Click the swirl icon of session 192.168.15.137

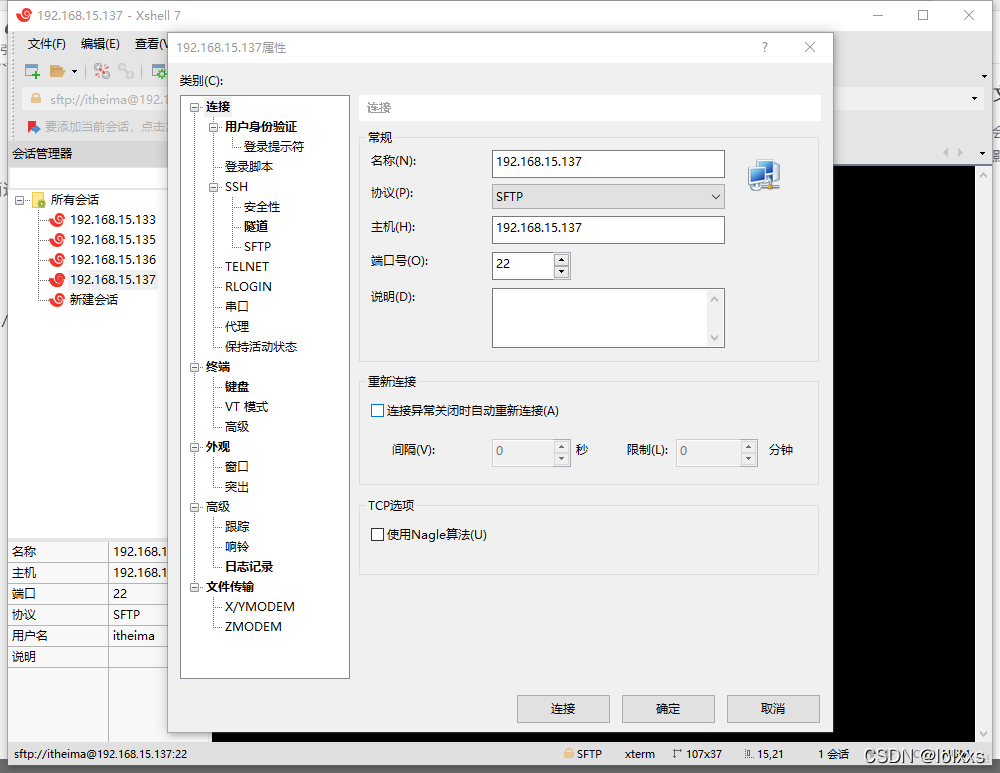click(x=57, y=279)
